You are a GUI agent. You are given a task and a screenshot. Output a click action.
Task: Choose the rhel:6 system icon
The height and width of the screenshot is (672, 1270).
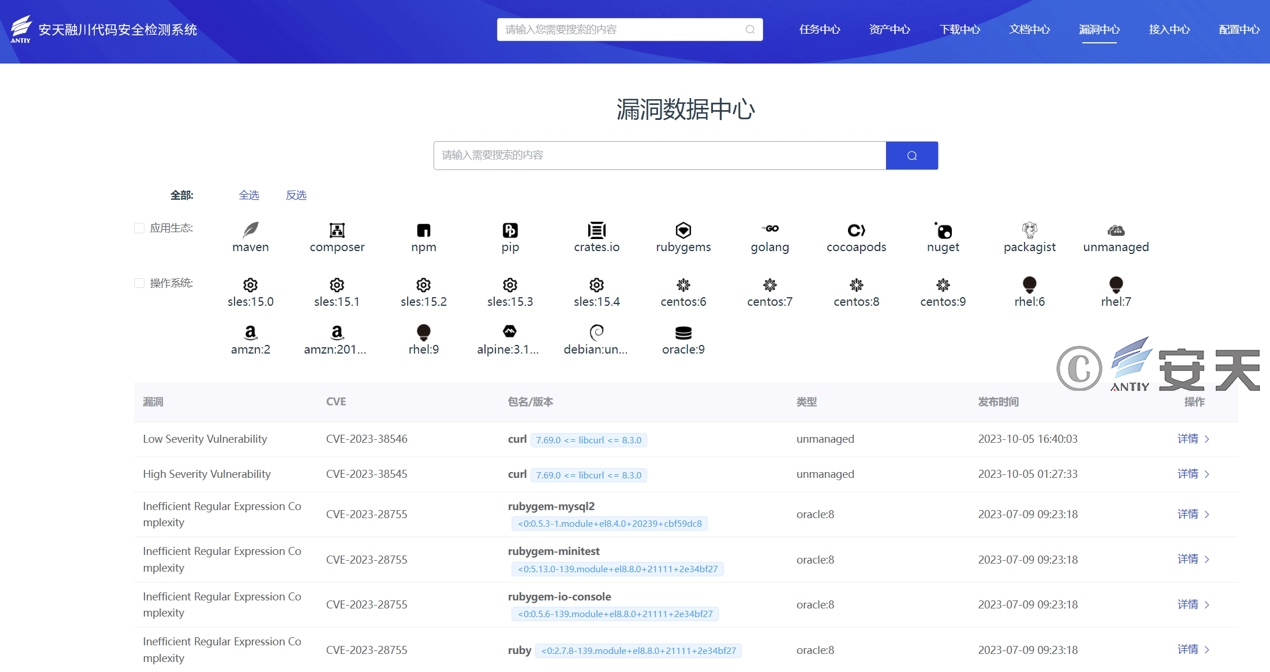click(1029, 285)
